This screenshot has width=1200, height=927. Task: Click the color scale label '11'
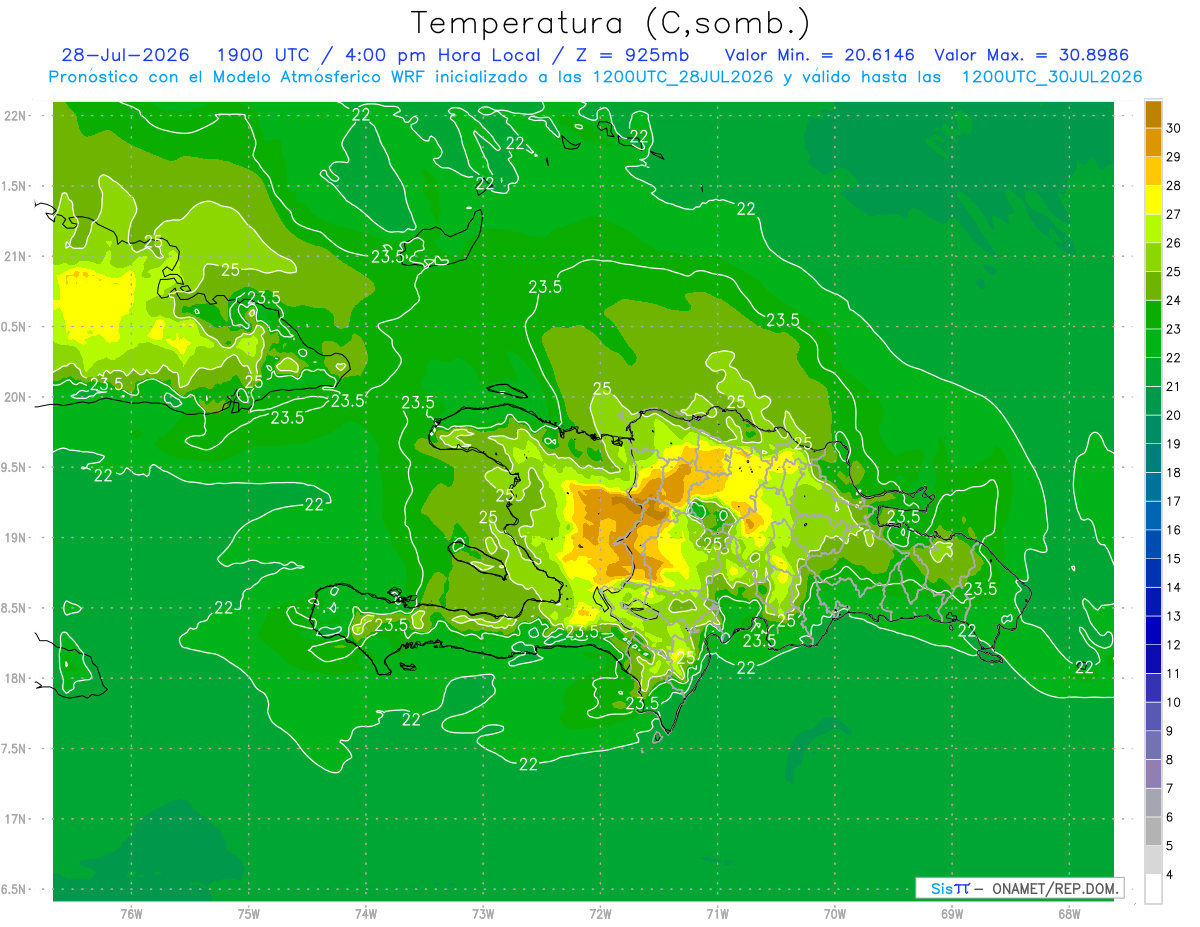1173,673
